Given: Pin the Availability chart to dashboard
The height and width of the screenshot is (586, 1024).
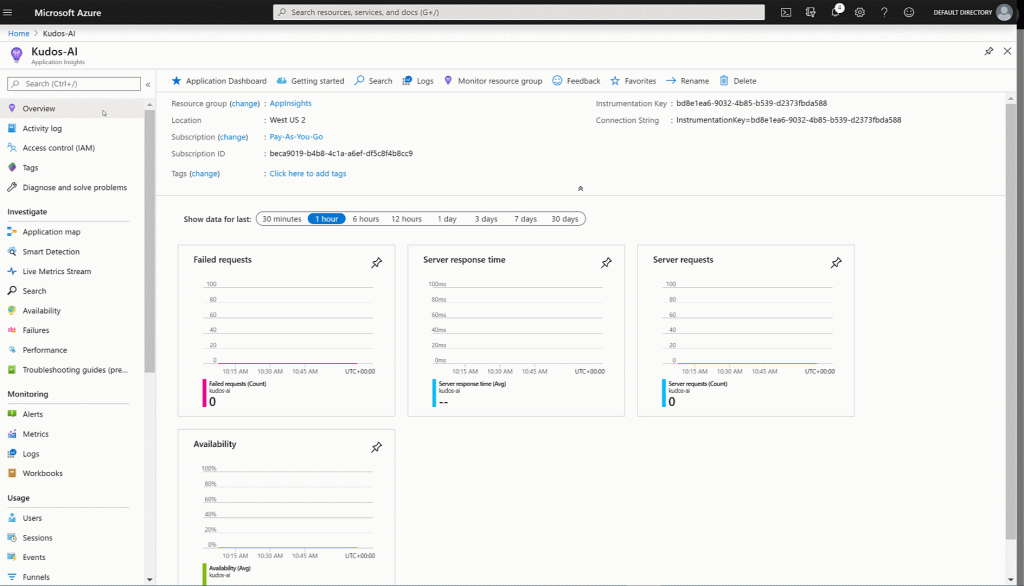Looking at the screenshot, I should [x=376, y=447].
